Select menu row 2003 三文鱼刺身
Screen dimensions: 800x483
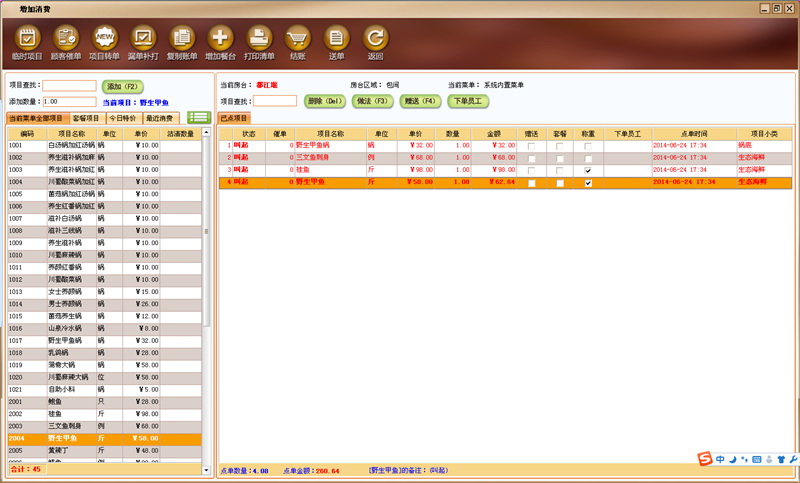[105, 426]
